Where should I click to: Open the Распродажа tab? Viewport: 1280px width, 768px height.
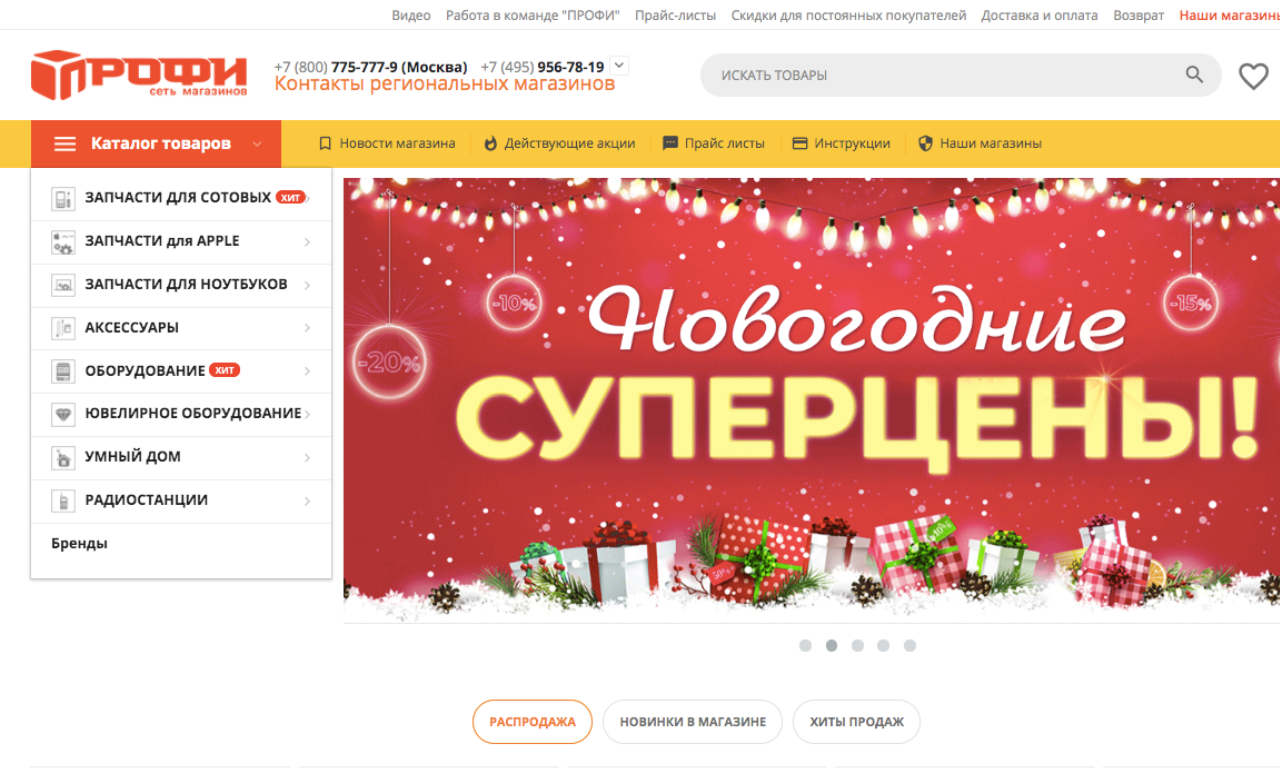[x=532, y=722]
